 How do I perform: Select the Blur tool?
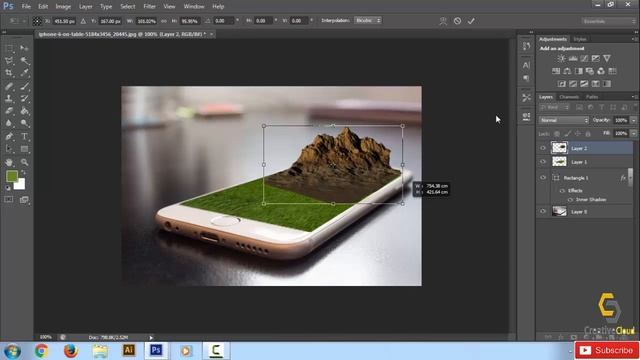coord(9,123)
